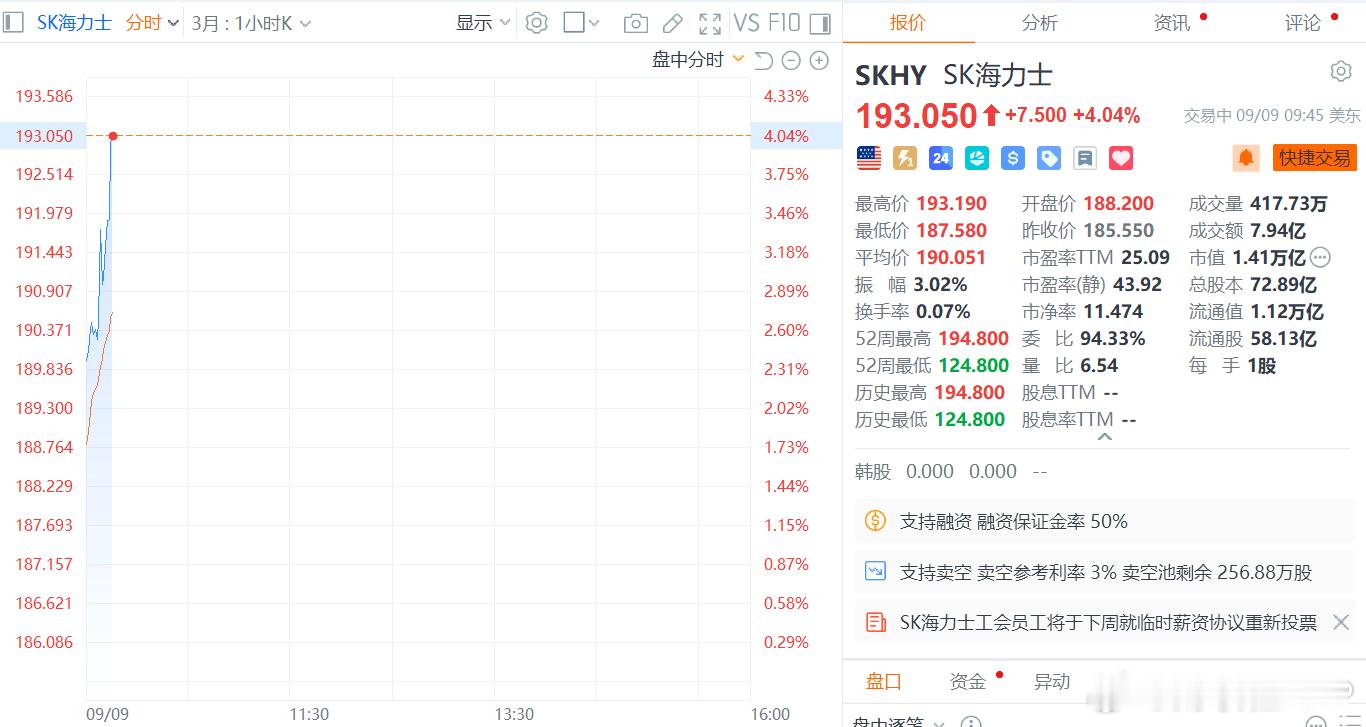This screenshot has height=727, width=1366.
Task: Open the 显示 display options dropdown
Action: pos(483,22)
